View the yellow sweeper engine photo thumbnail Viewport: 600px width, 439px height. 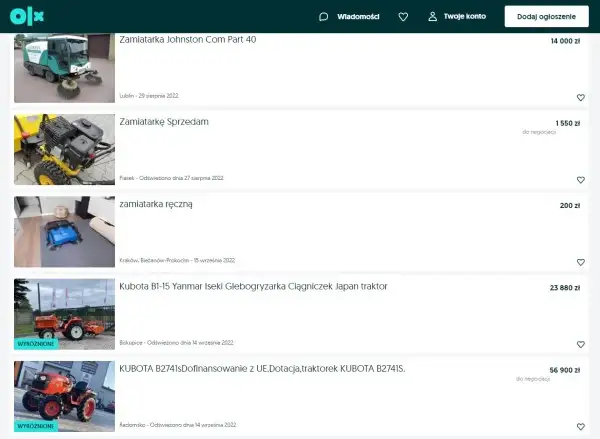(x=64, y=149)
